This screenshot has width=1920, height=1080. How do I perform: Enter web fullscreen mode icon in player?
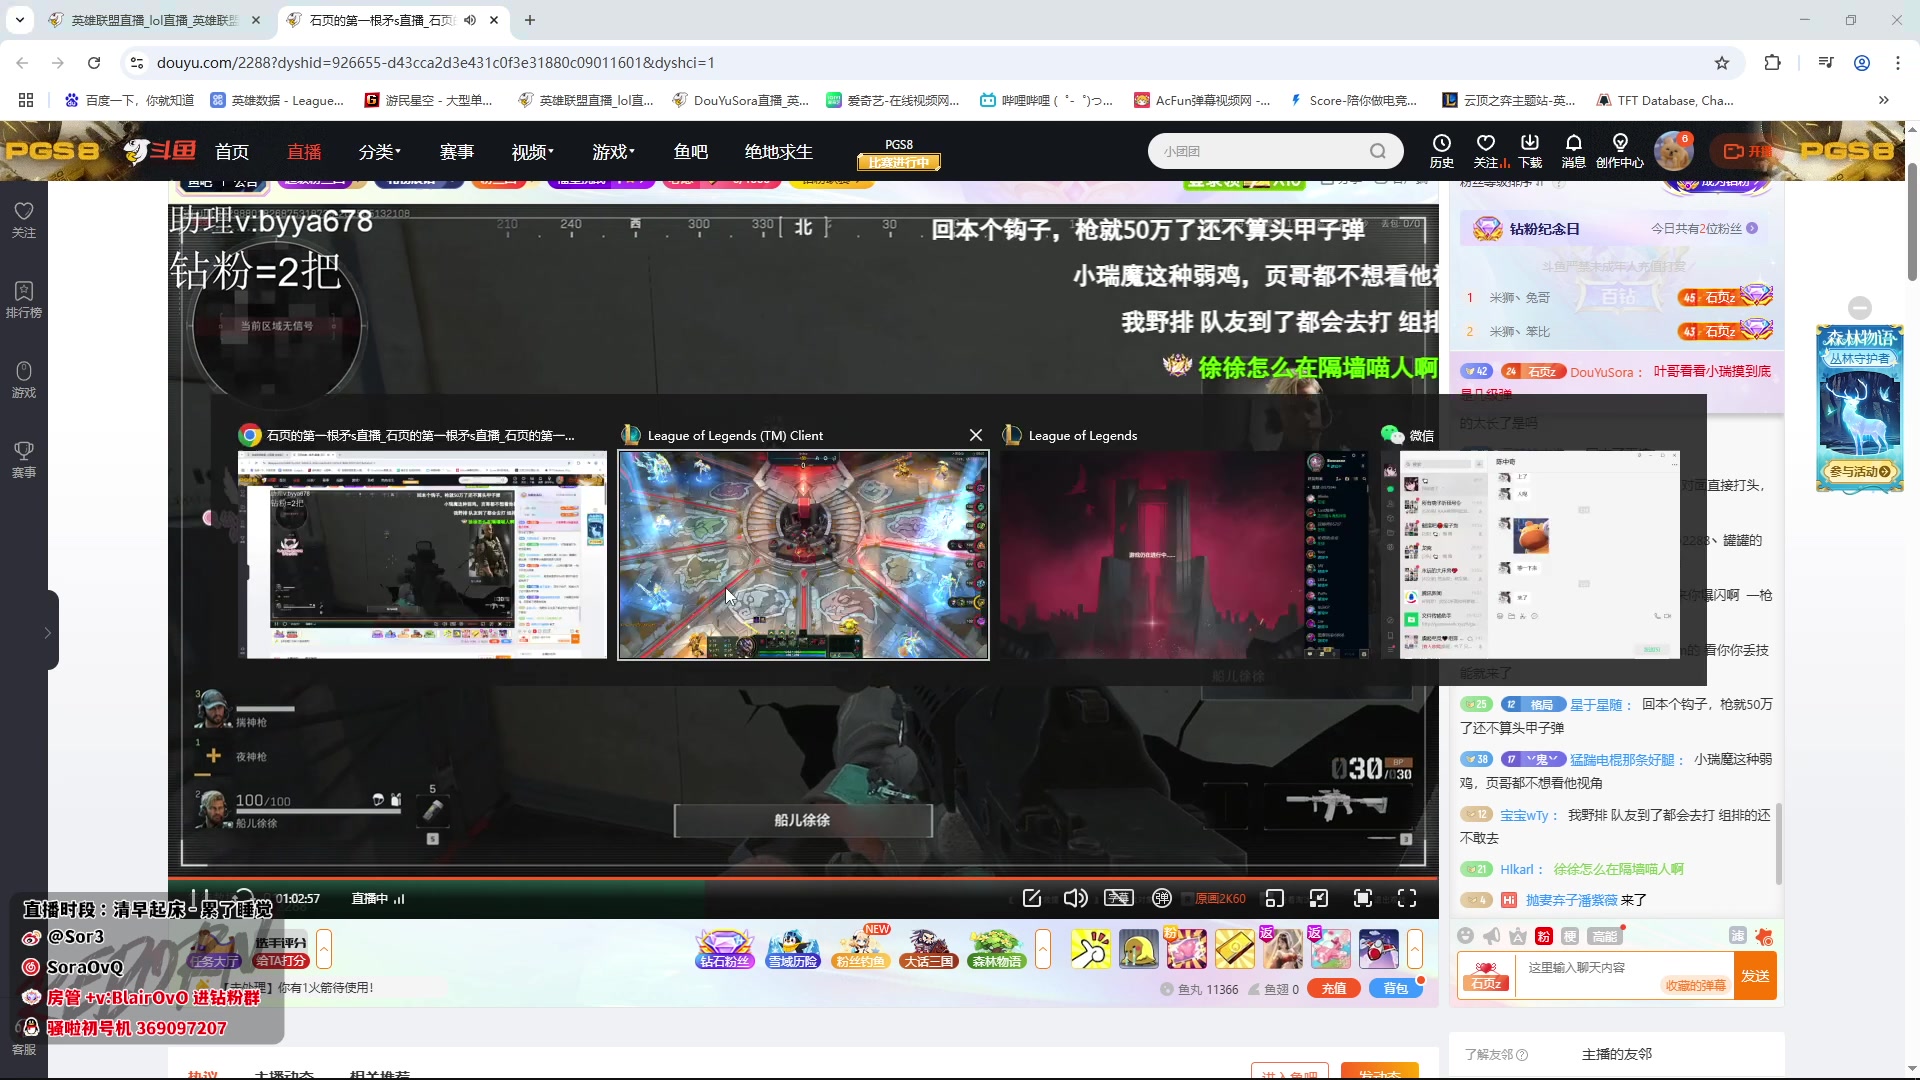pos(1363,898)
